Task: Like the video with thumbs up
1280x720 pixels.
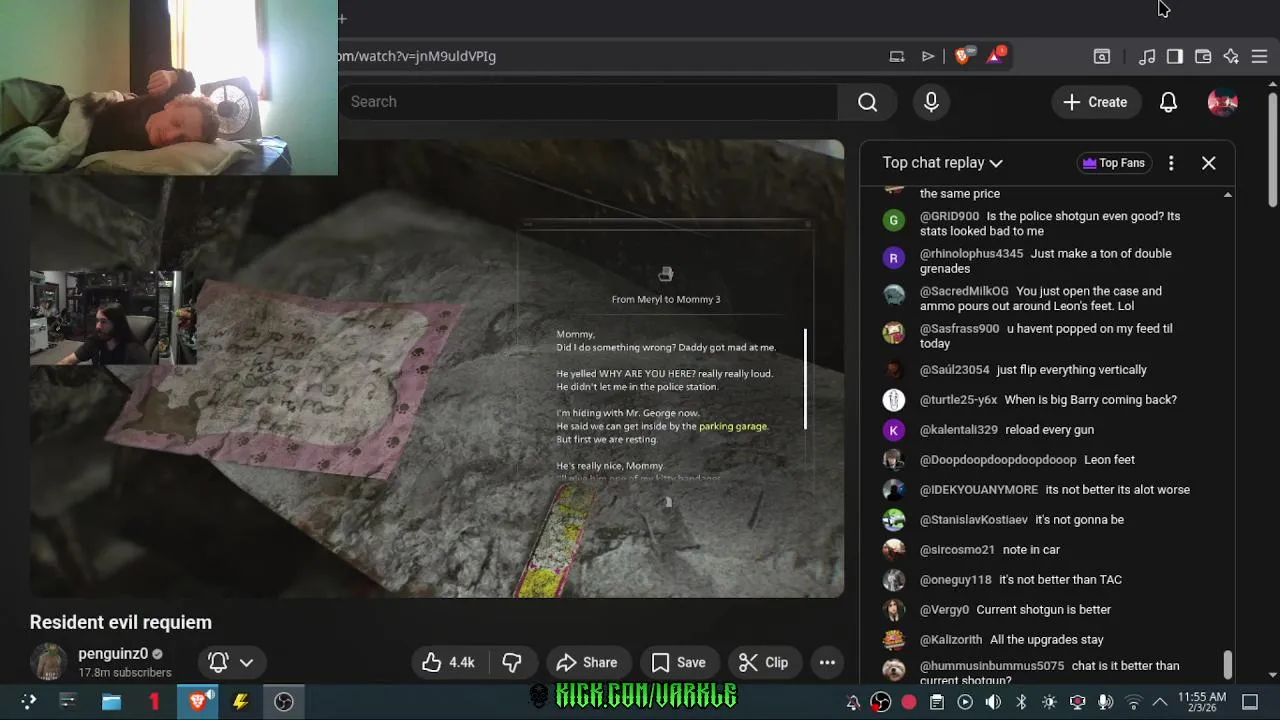Action: click(x=448, y=662)
